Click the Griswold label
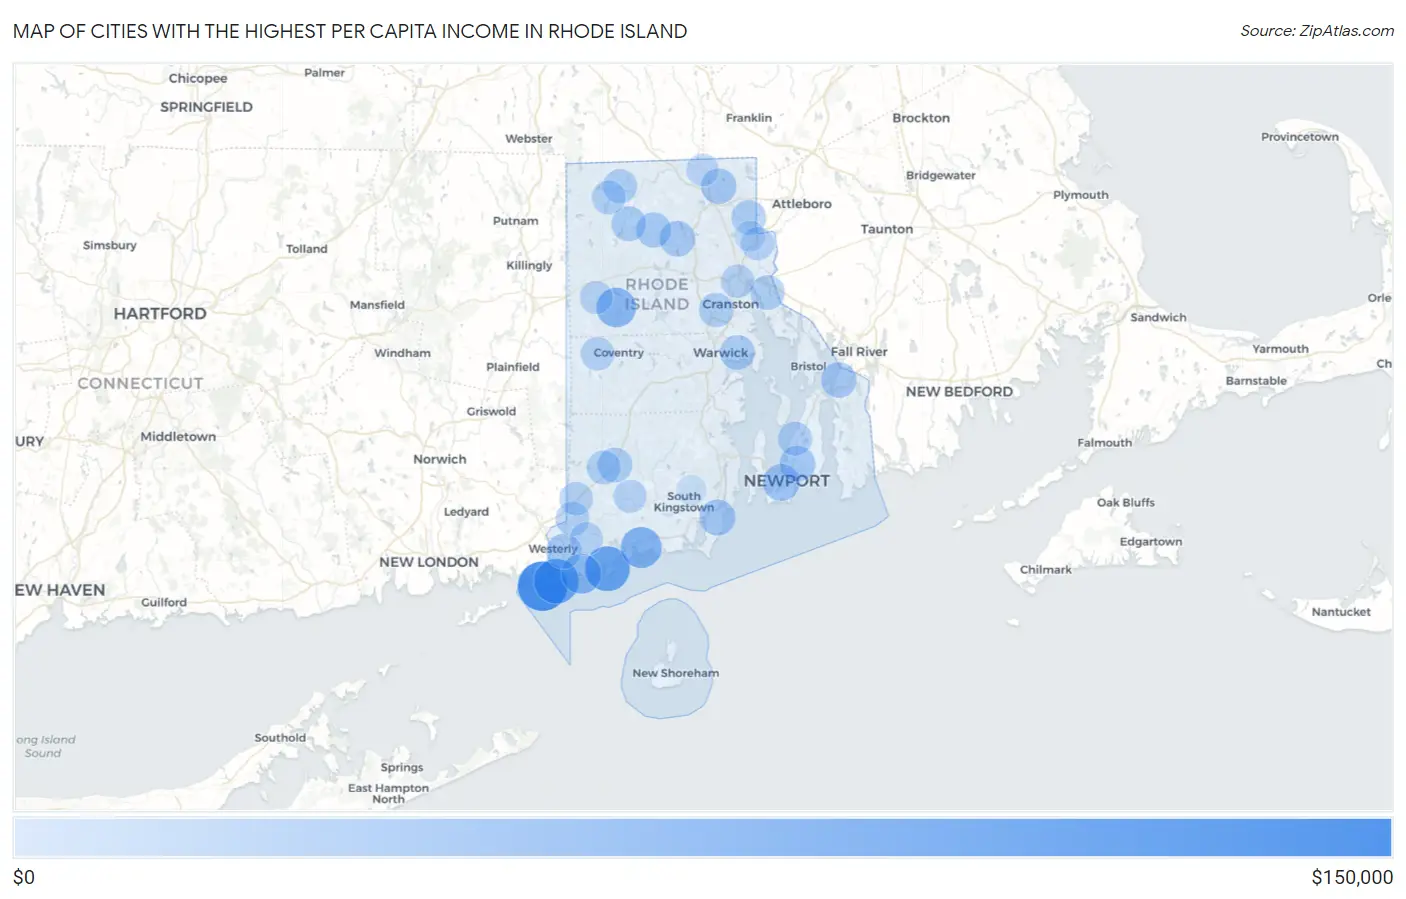This screenshot has width=1406, height=899. [491, 412]
